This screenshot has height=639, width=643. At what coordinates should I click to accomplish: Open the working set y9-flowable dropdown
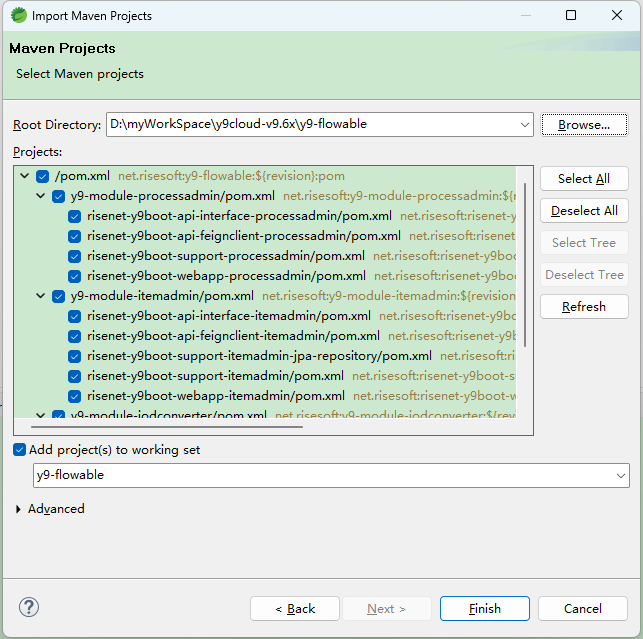620,476
